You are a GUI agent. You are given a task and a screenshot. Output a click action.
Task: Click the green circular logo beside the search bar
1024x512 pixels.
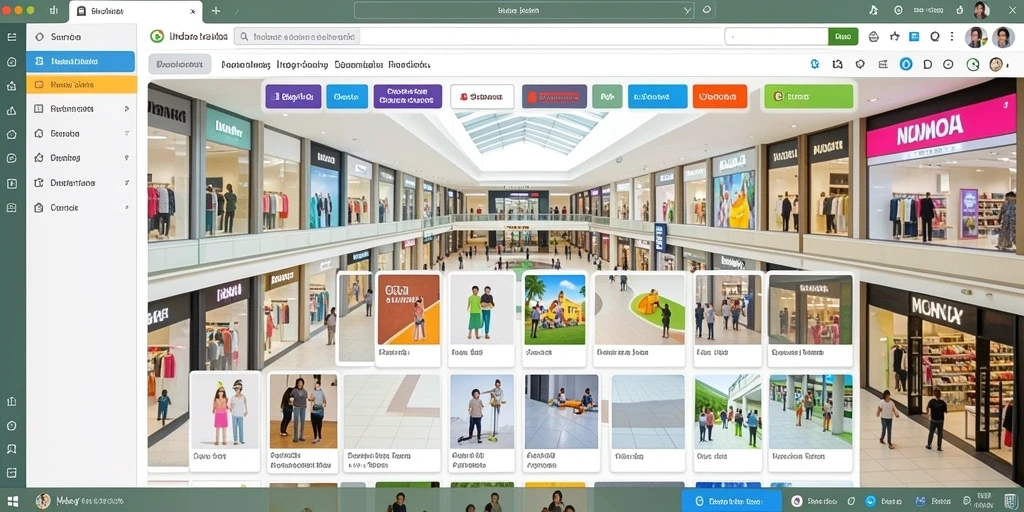pos(157,37)
